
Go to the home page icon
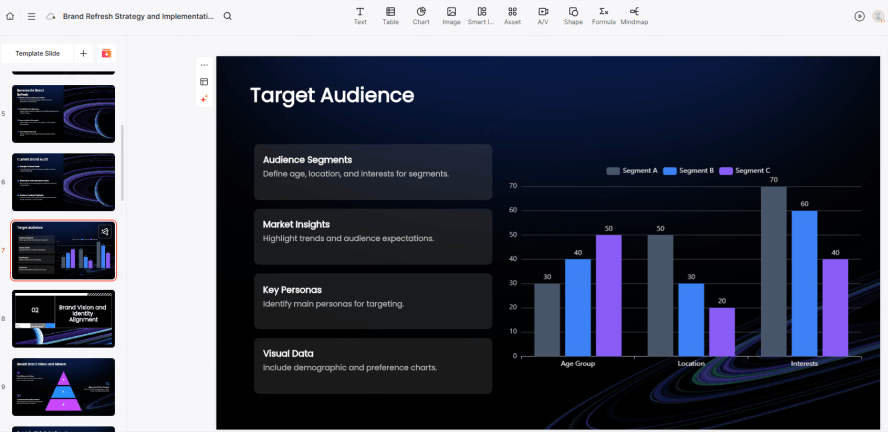click(10, 16)
